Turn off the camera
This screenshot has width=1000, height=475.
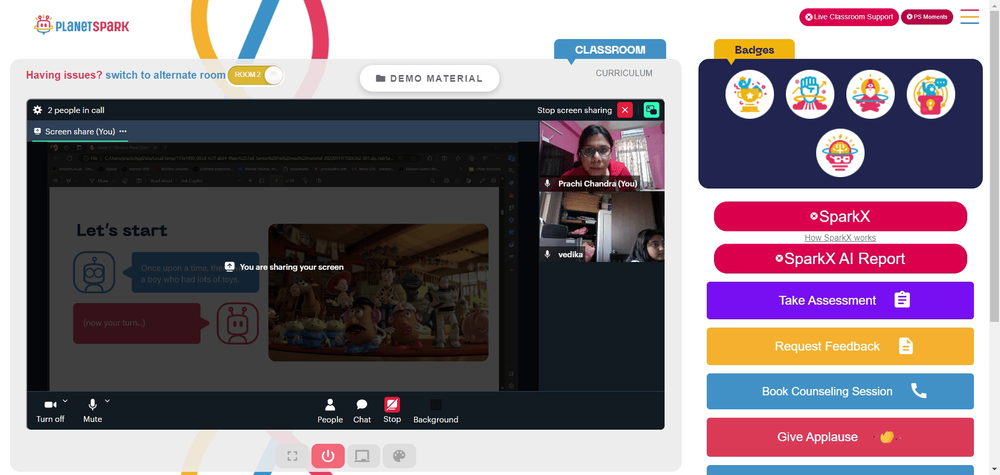coord(50,411)
